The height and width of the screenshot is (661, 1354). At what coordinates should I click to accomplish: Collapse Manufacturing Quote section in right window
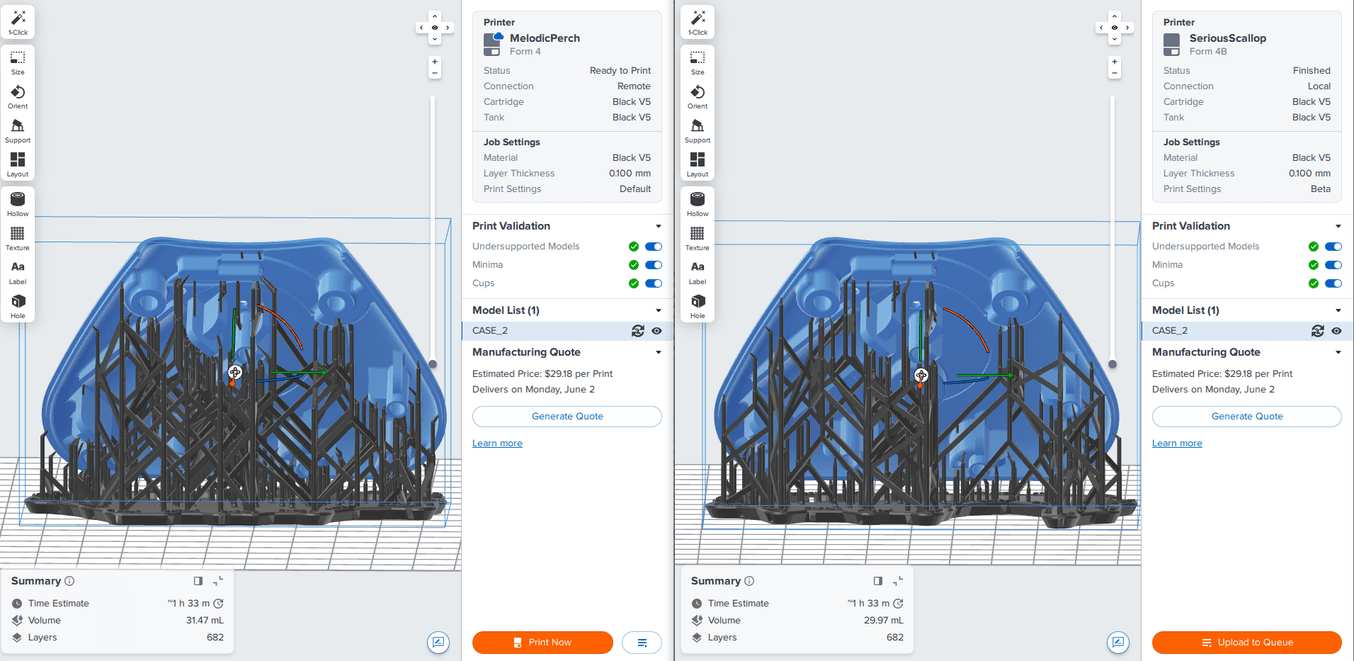[x=1338, y=352]
